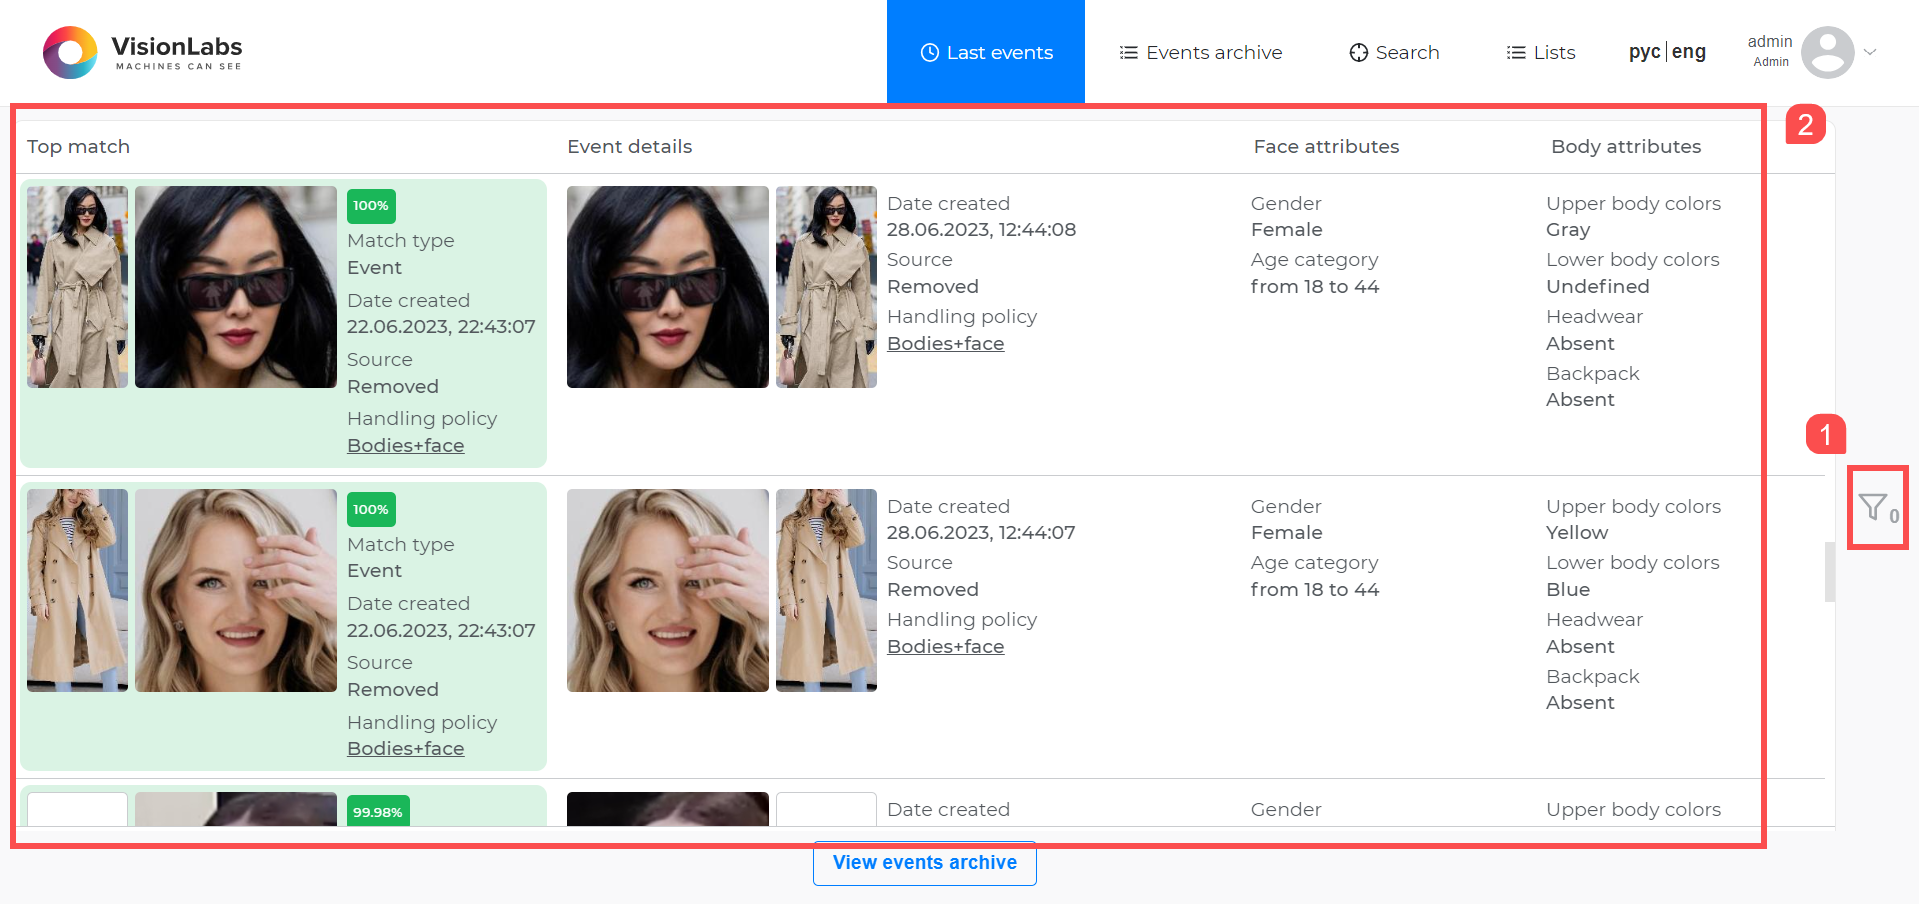Switch to the Last events tab
The height and width of the screenshot is (904, 1919).
[986, 52]
